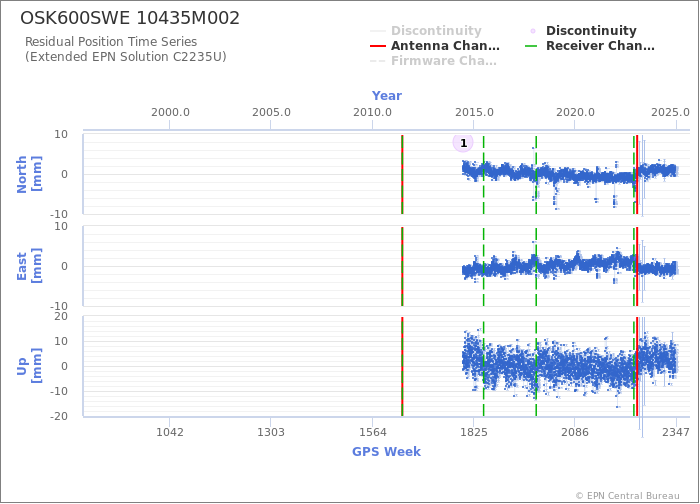
Task: Click the 2020.0 year tick label
Action: (x=575, y=112)
